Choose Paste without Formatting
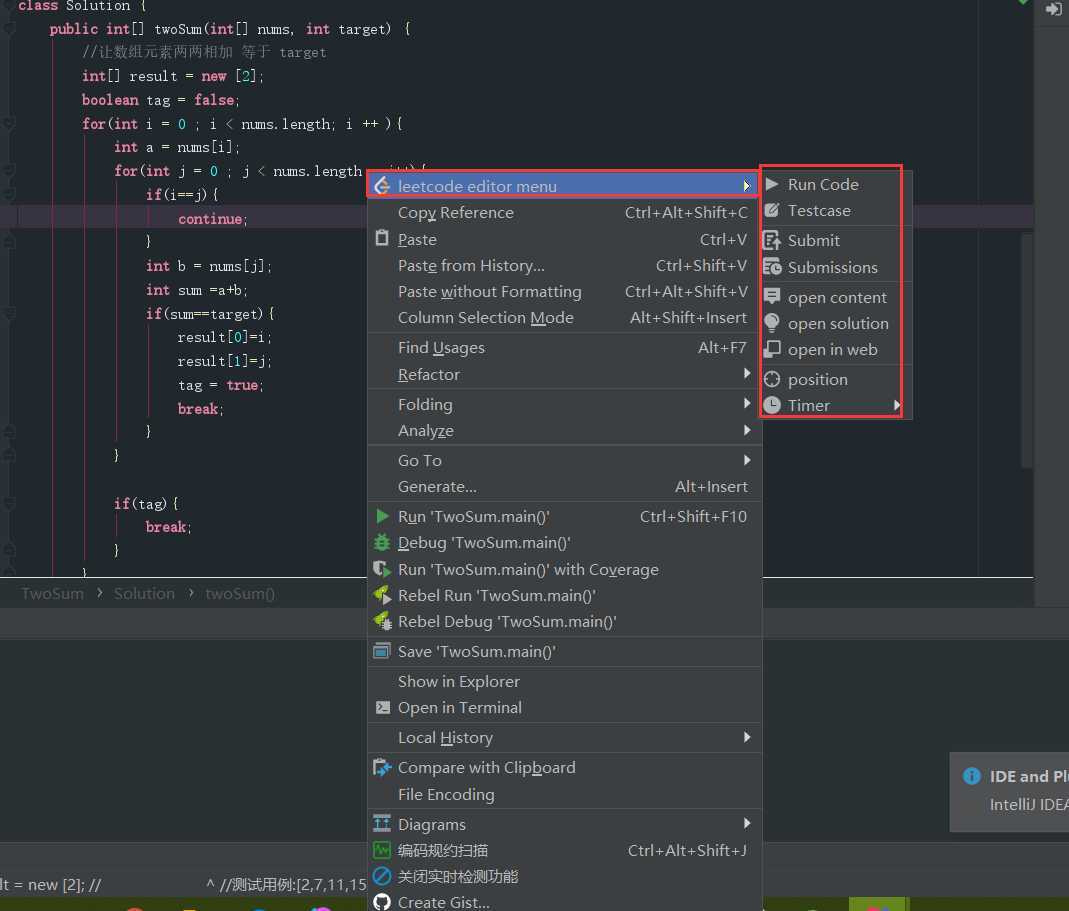This screenshot has height=911, width=1069. (564, 292)
